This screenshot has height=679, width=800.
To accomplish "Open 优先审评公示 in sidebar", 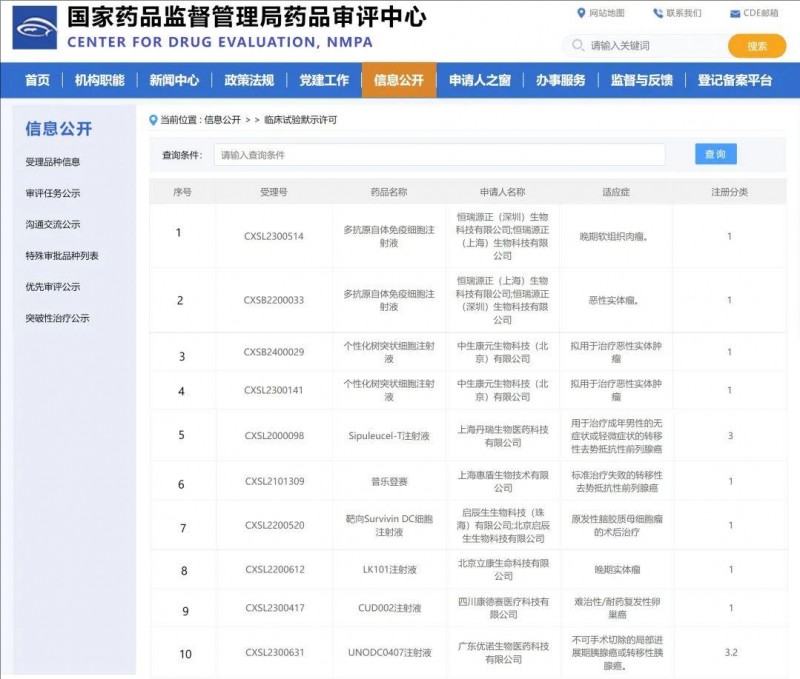I will pyautogui.click(x=53, y=287).
